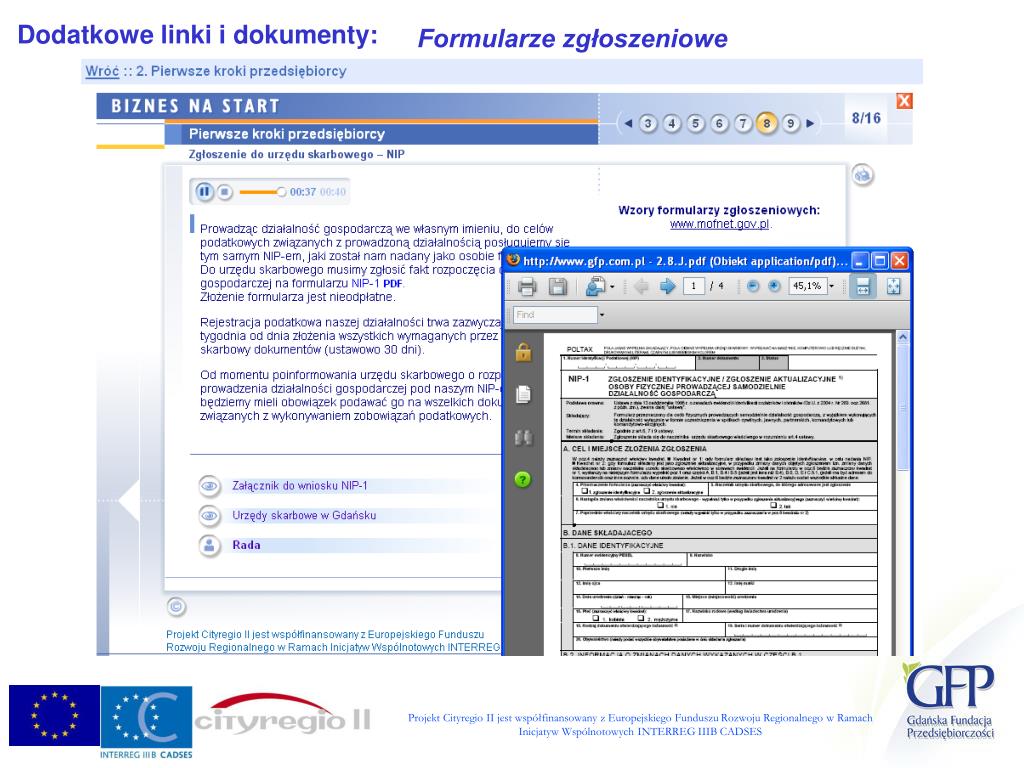Go to previous PDF page arrow
The width and height of the screenshot is (1024, 768).
click(641, 286)
